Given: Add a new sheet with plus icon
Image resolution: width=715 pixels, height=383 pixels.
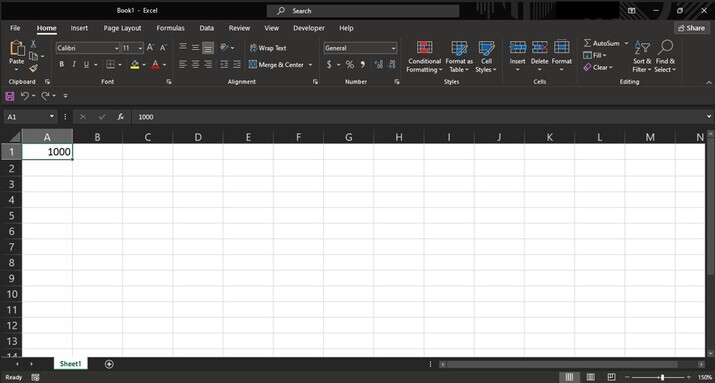Looking at the screenshot, I should pyautogui.click(x=109, y=364).
